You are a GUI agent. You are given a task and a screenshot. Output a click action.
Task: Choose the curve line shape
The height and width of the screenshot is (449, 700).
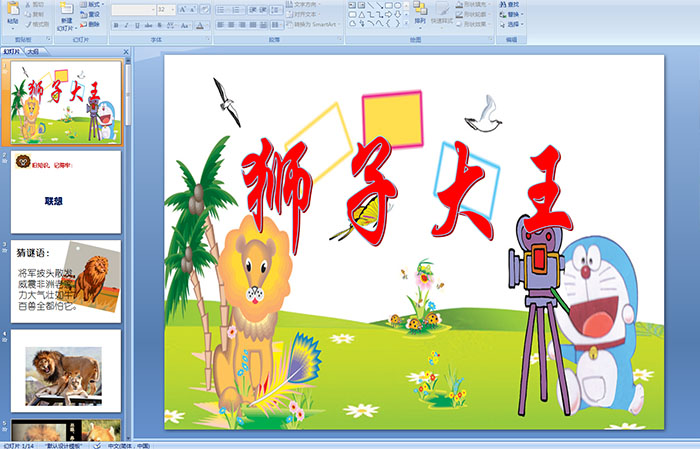379,23
